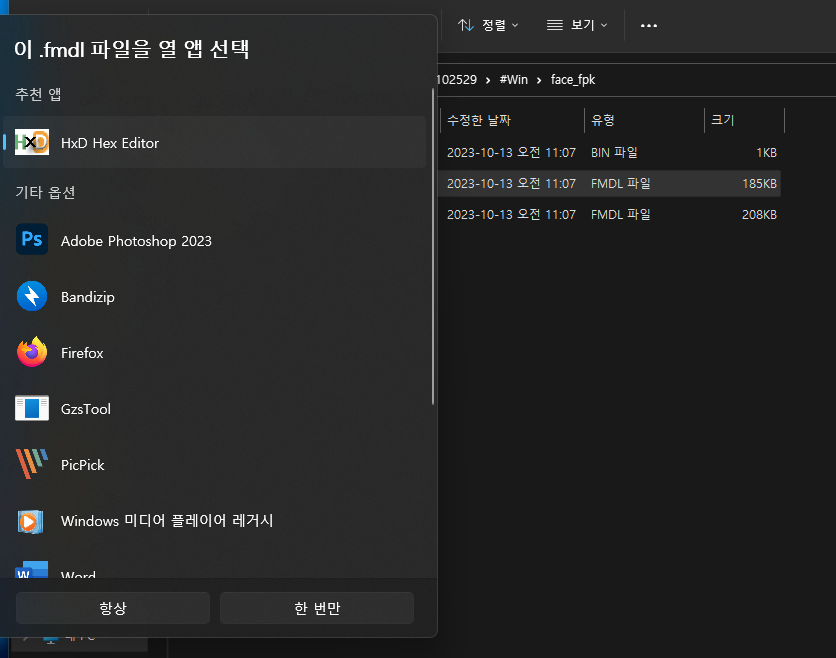Select the 208KB FMDL file row
Screen dimensions: 836x658
point(609,214)
